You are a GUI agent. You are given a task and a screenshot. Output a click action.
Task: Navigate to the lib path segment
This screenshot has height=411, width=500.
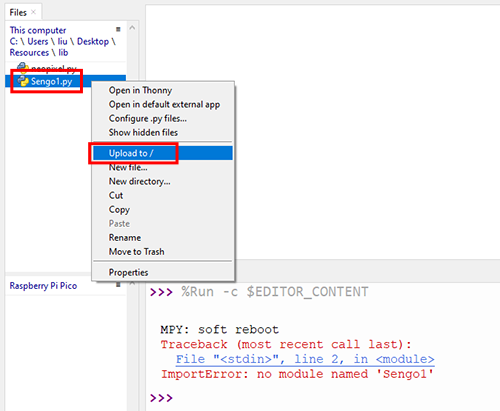[63, 53]
